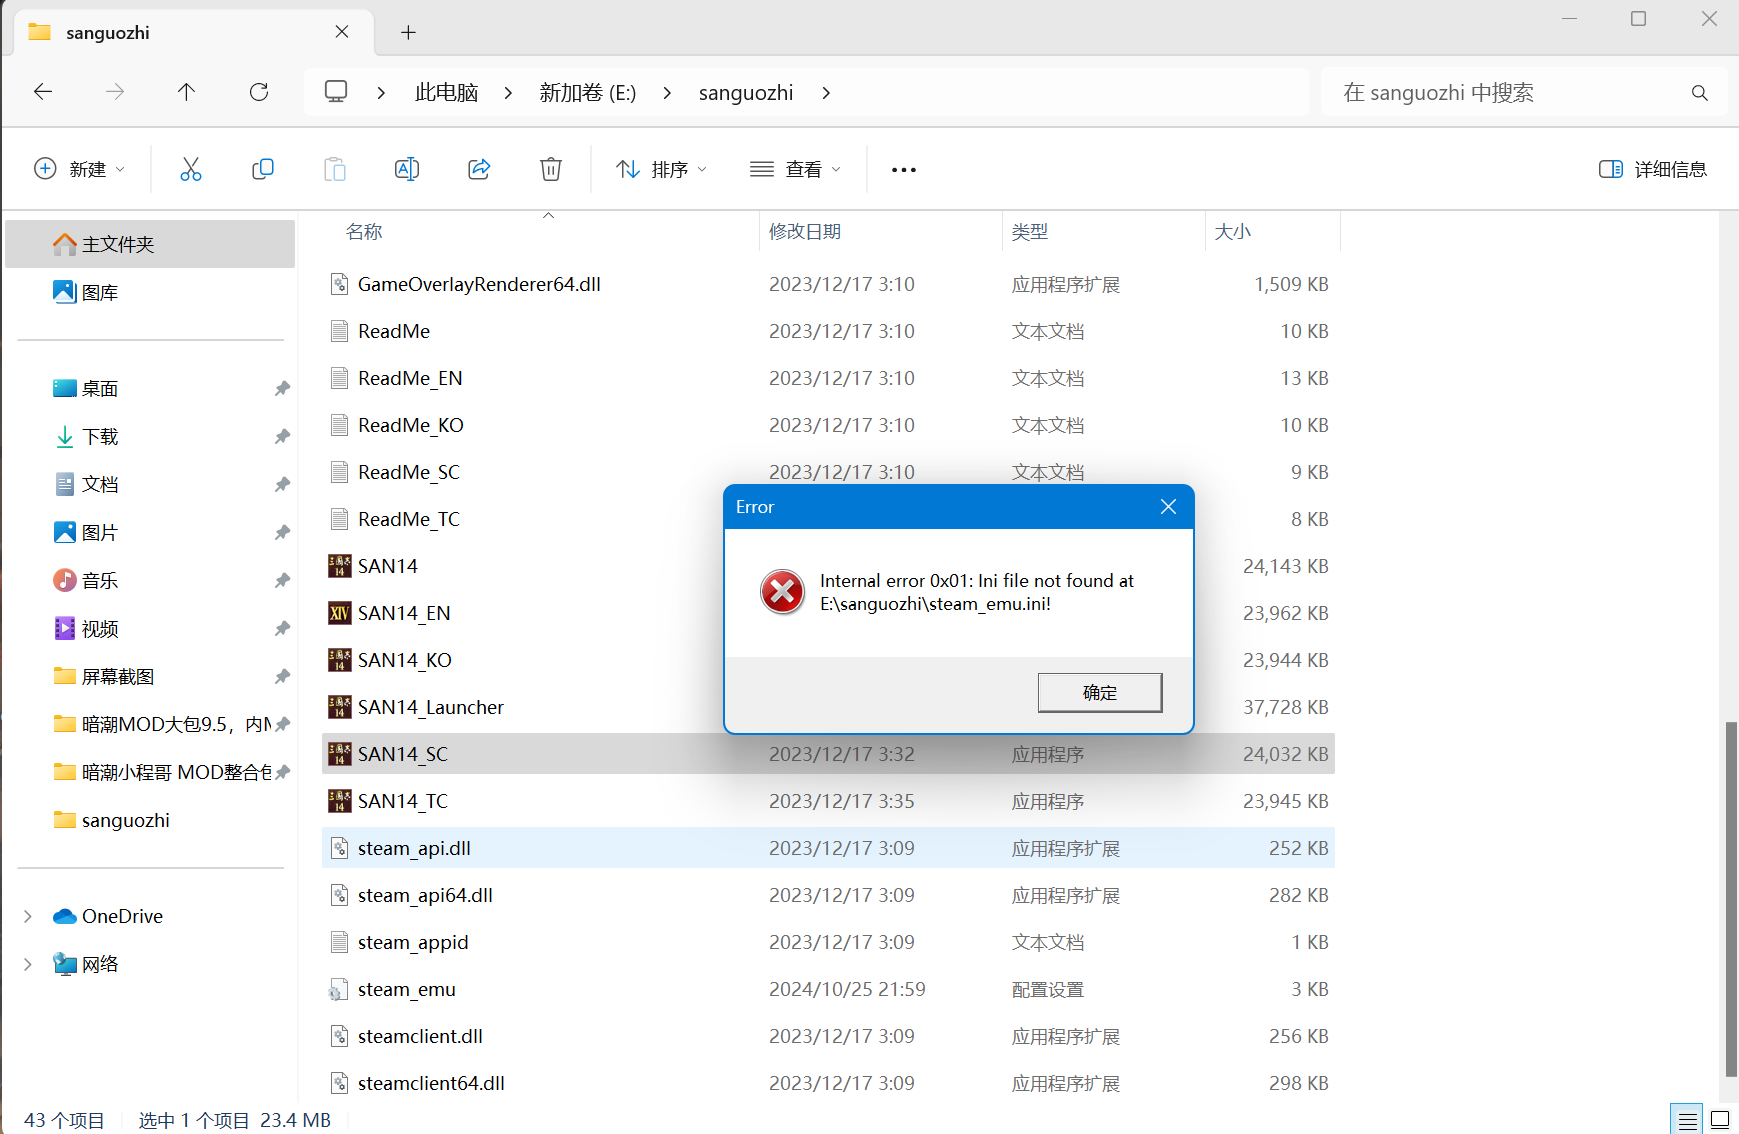Screen dimensions: 1739x1134
Task: Expand the OneDrive tree node
Action: tap(28, 916)
